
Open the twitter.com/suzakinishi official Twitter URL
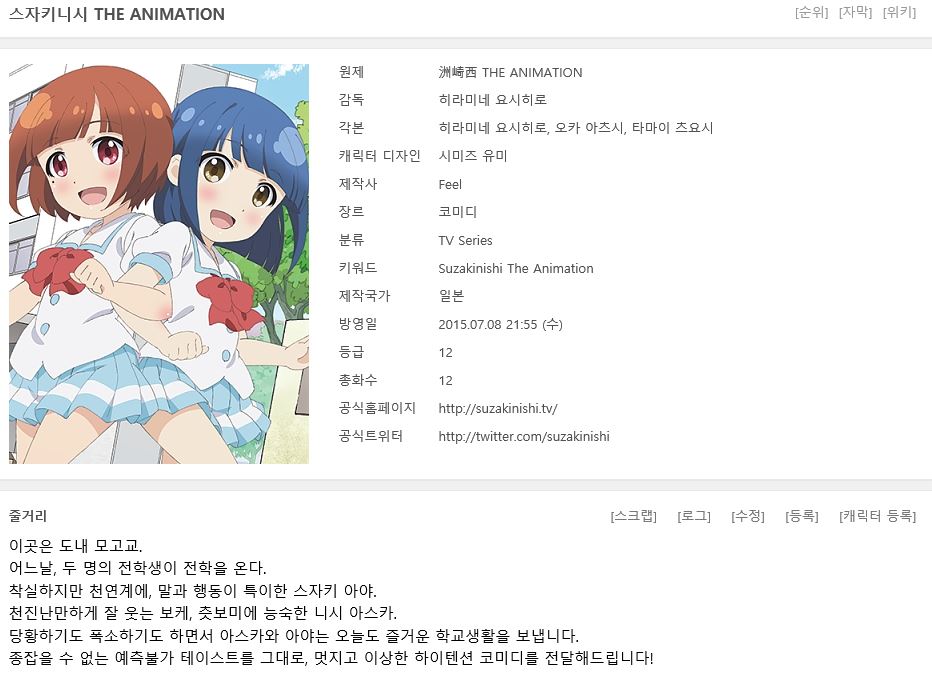tap(524, 436)
